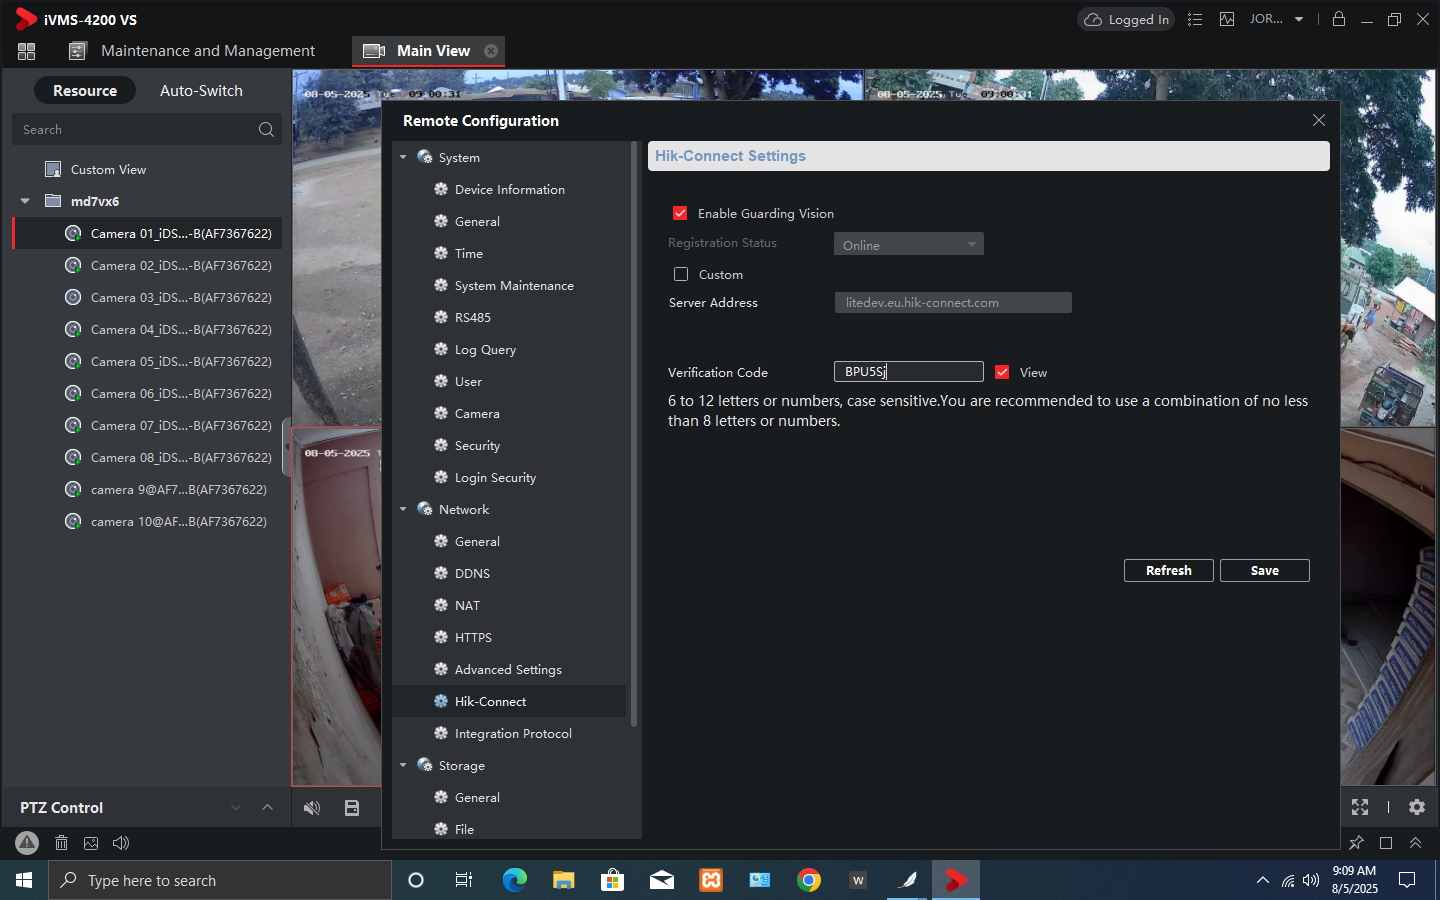Open Microsoft Store from the taskbar
The image size is (1440, 900).
[x=613, y=880]
